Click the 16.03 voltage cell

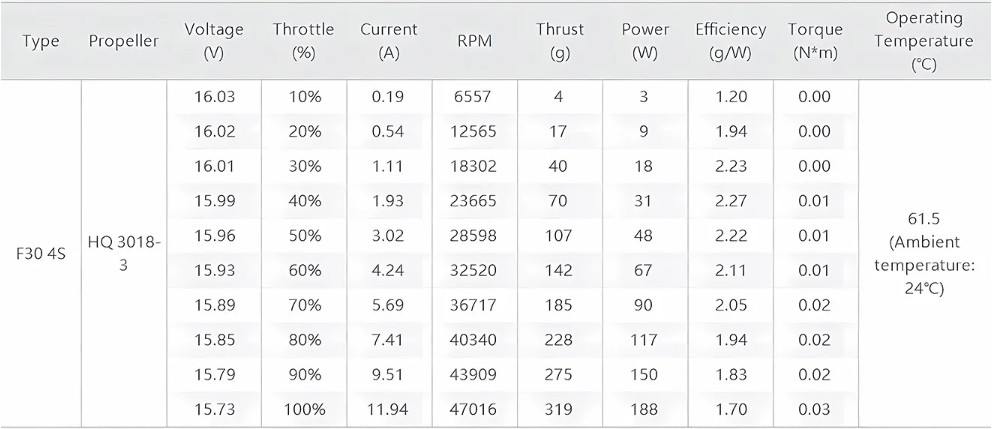click(214, 97)
